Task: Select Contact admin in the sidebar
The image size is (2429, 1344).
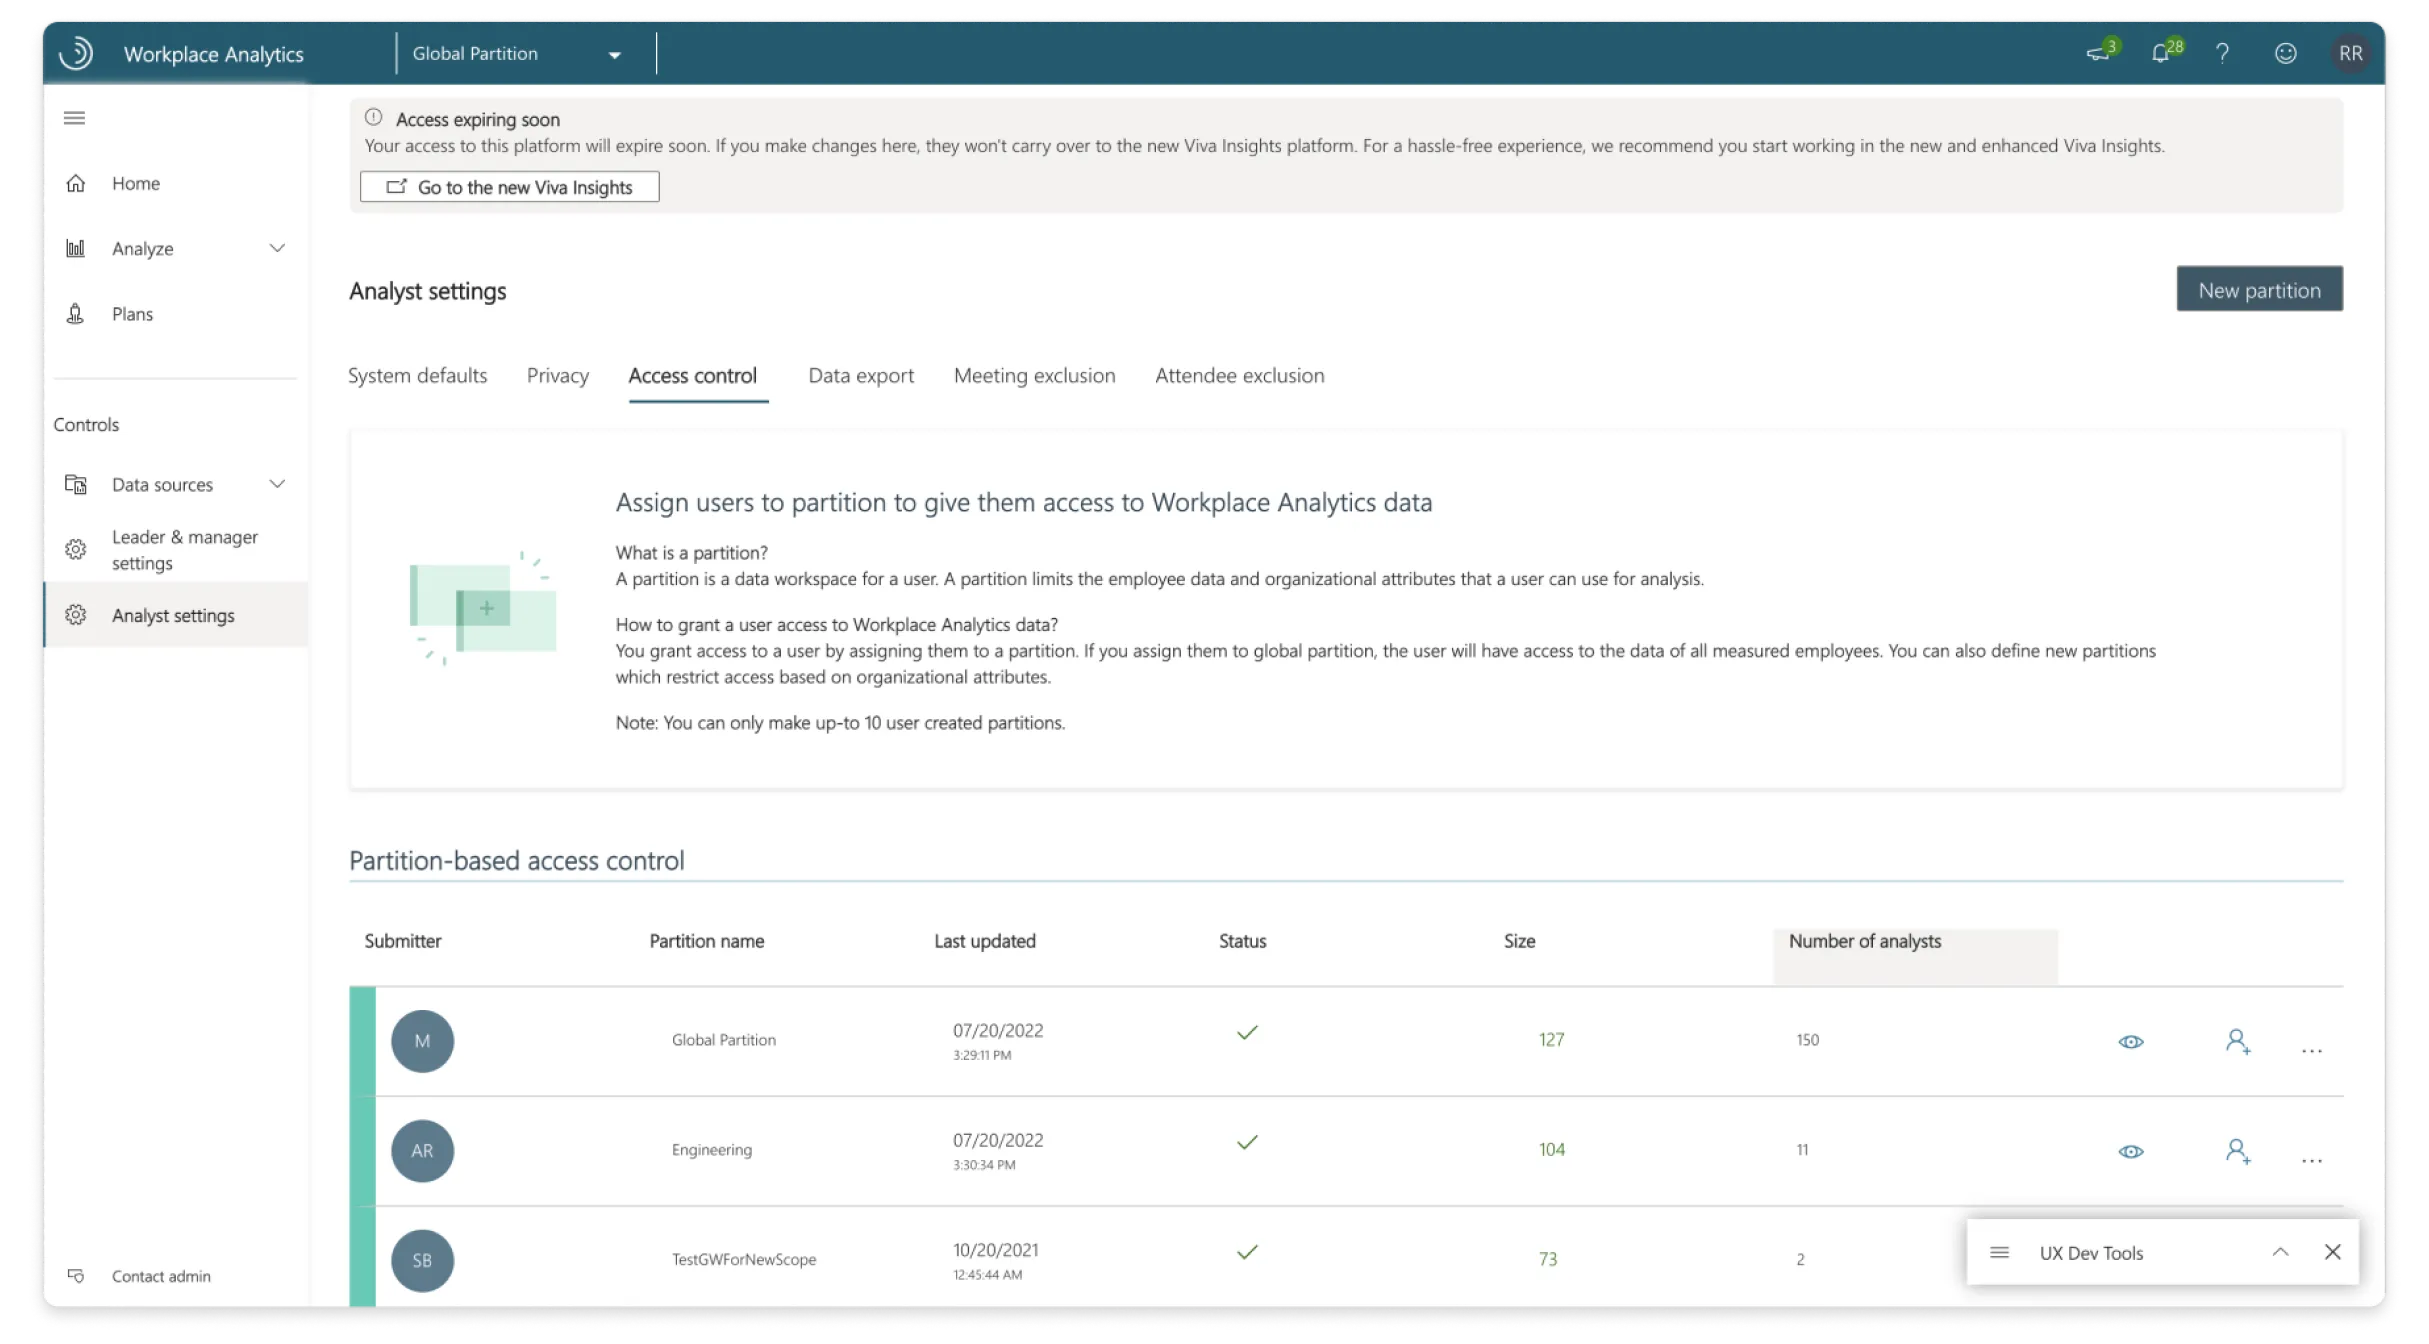Action: [x=160, y=1276]
